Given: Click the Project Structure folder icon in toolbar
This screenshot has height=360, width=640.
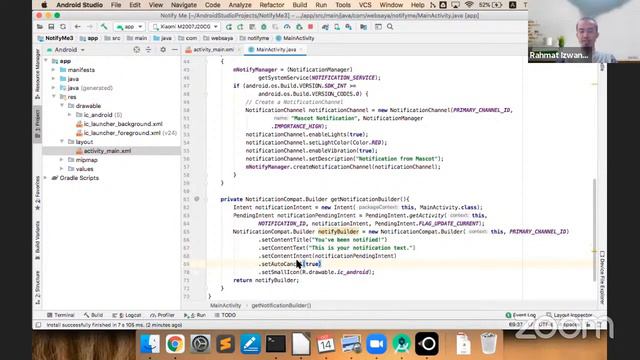Looking at the screenshot, I should (363, 27).
